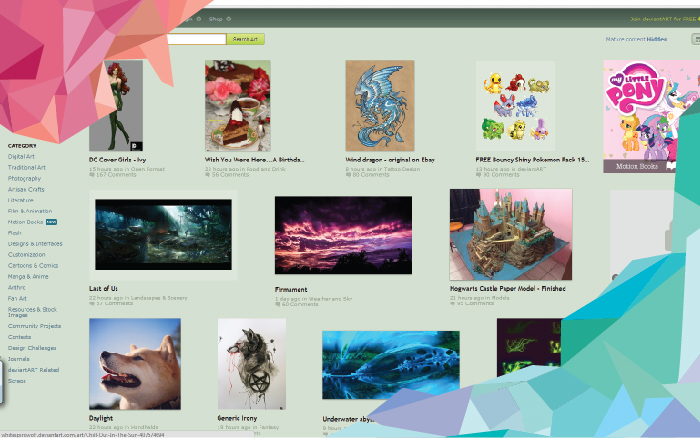700x438 pixels.
Task: Click title Wish You Were Here...A Birthda..
Action: (x=254, y=159)
